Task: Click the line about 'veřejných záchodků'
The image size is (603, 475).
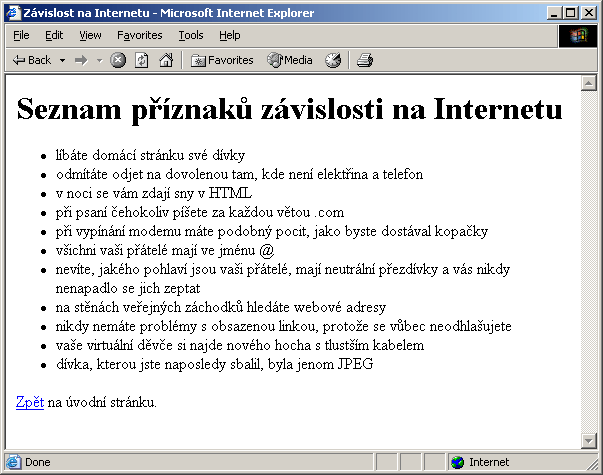Action: (221, 307)
